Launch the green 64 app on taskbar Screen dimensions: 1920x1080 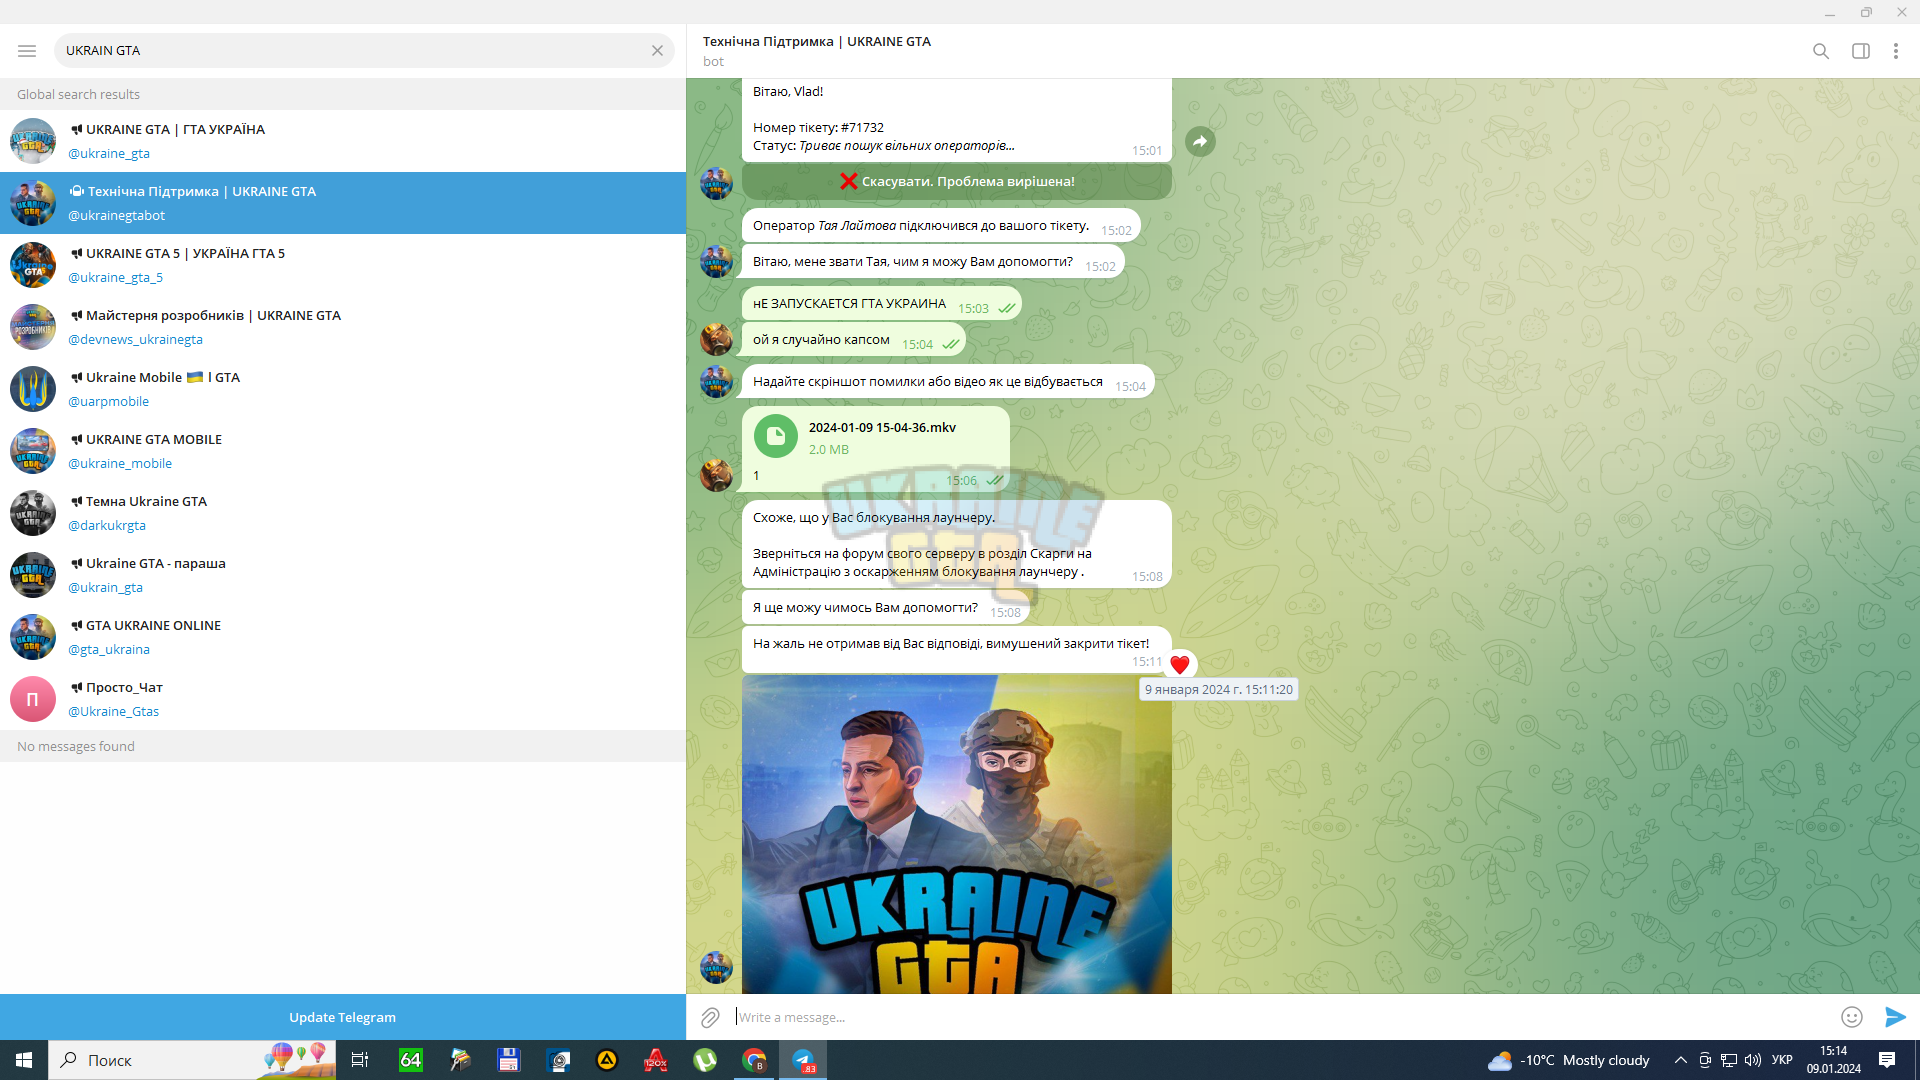pyautogui.click(x=411, y=1060)
